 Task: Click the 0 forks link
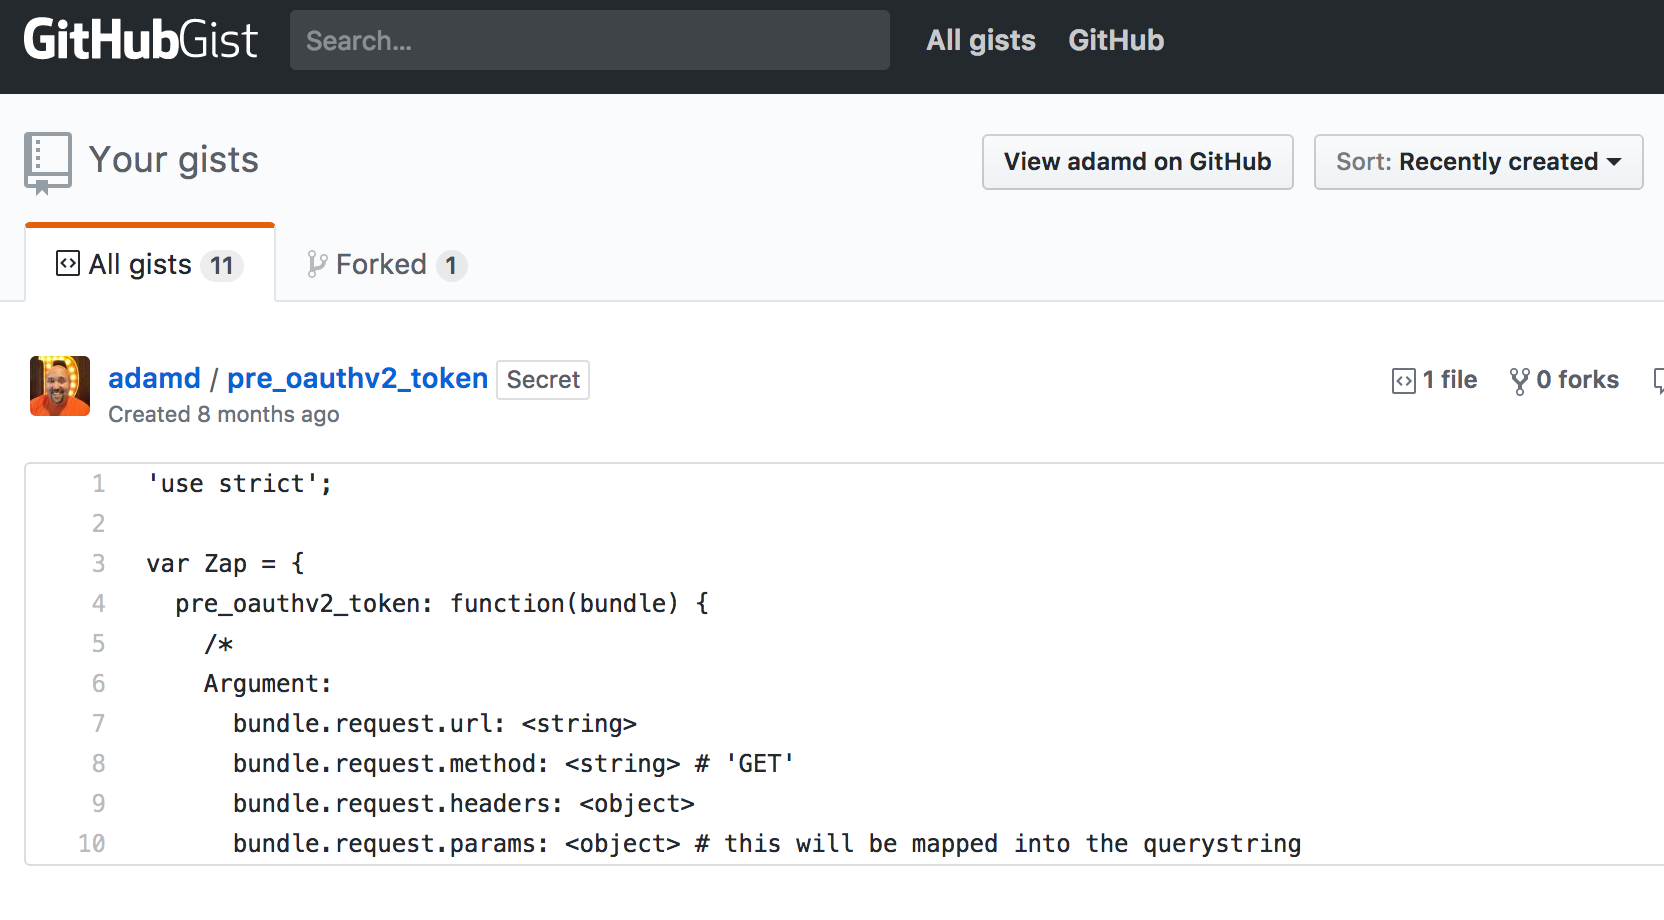pyautogui.click(x=1564, y=380)
